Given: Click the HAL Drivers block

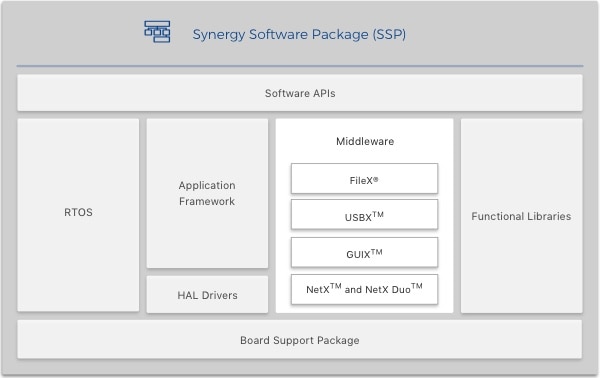Looking at the screenshot, I should 207,295.
